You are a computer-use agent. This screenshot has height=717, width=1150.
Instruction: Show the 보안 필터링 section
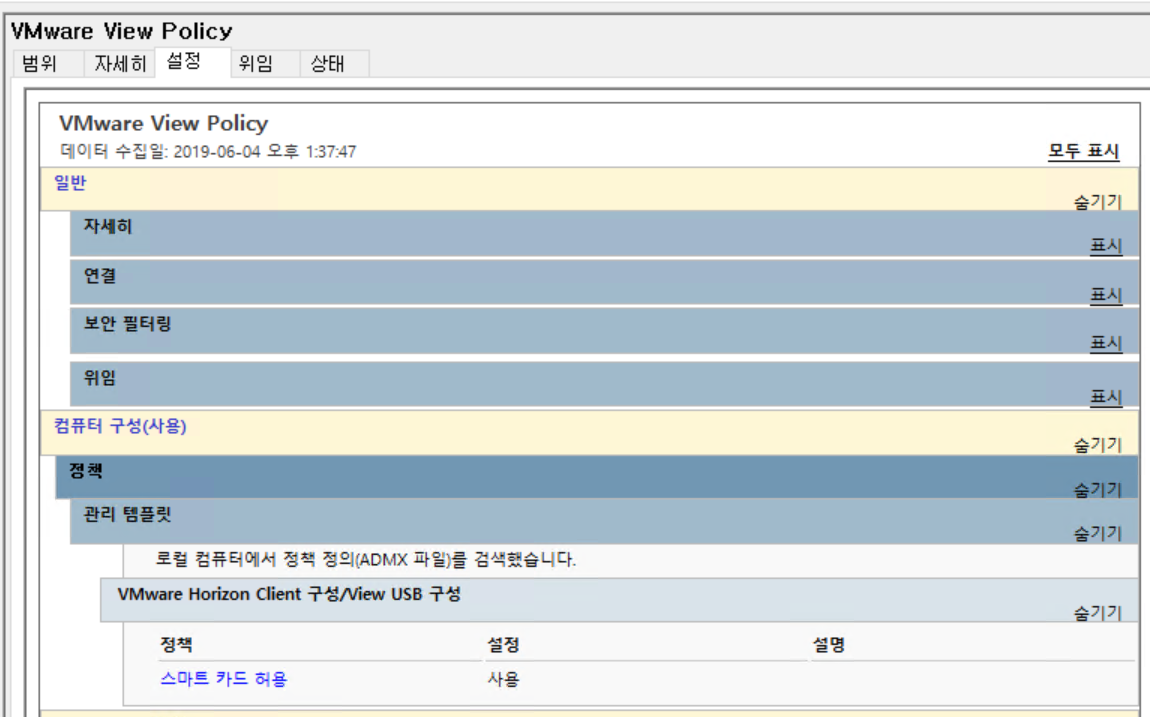[x=1106, y=343]
